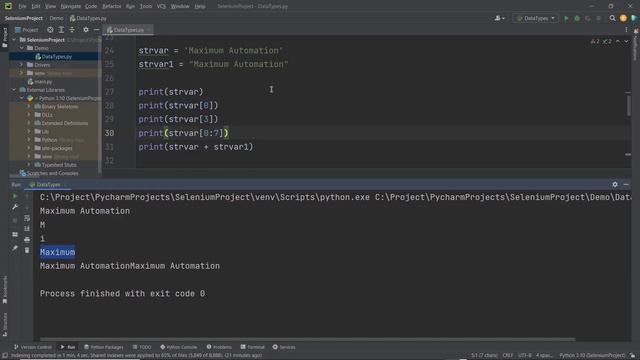This screenshot has height=360, width=640.
Task: Run the DataTypes configuration with green play icon
Action: coord(566,18)
